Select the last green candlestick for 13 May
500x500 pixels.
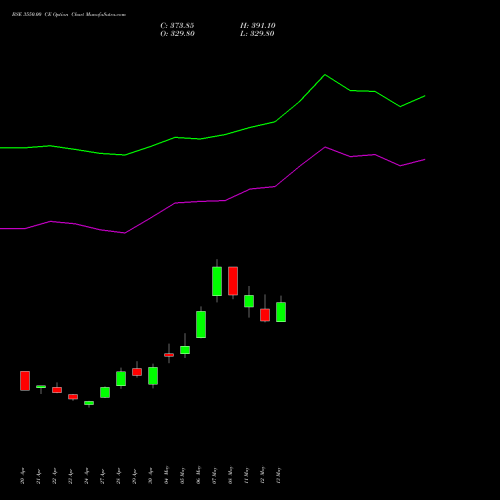tap(281, 312)
